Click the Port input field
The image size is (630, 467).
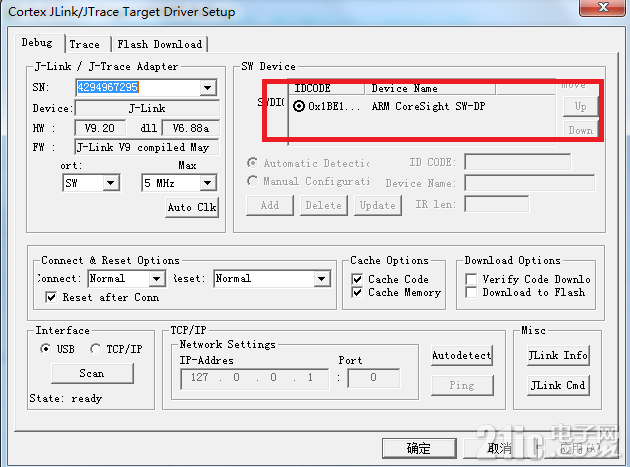(374, 378)
